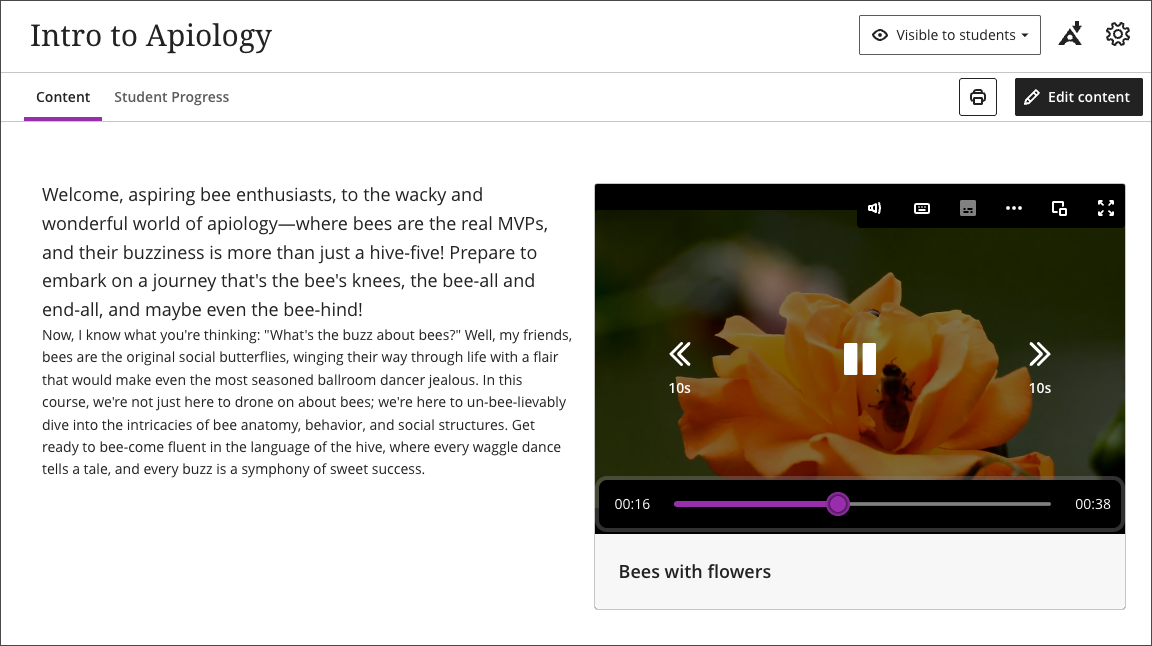Click the Now, I know what you're thinking paragraph
This screenshot has height=646, width=1152.
306,402
